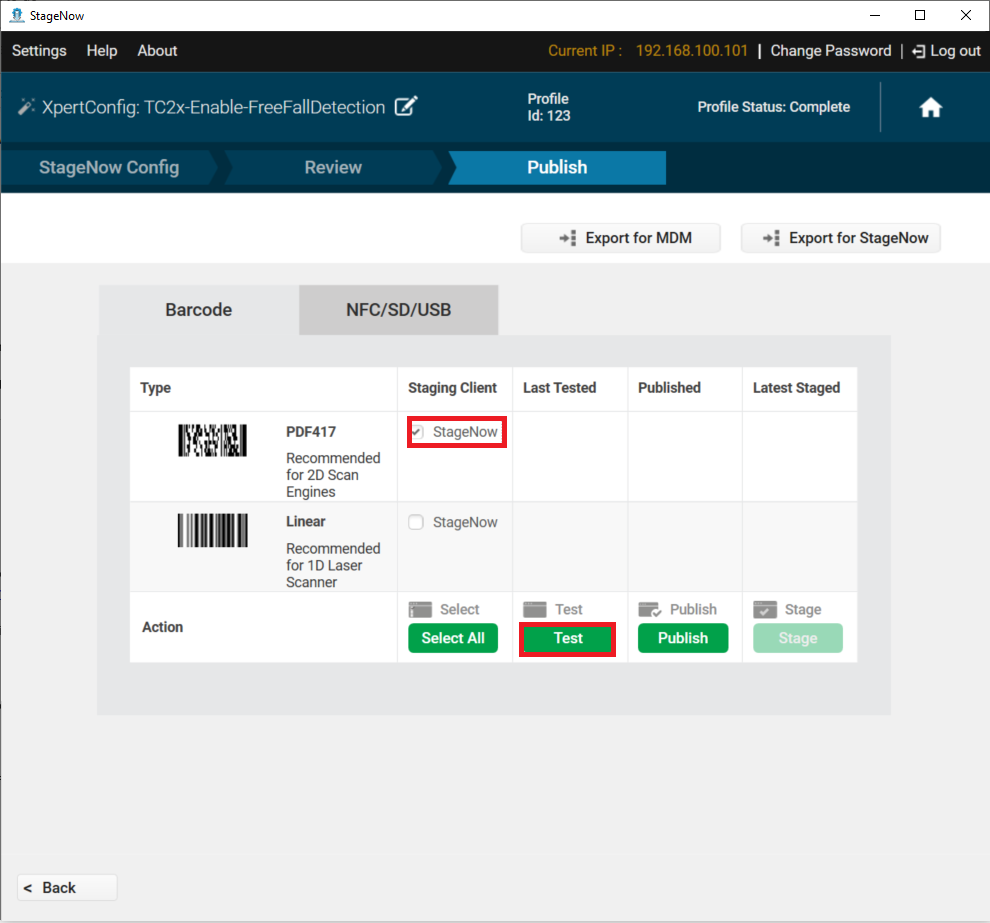
Task: Open the Help menu
Action: click(102, 51)
